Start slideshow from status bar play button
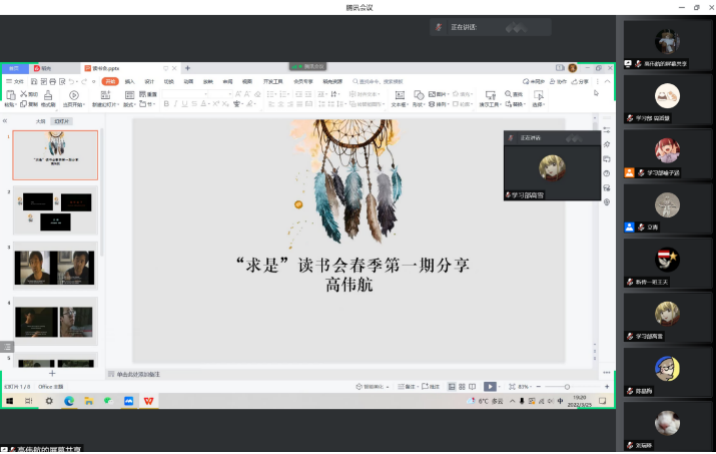The image size is (716, 454). pyautogui.click(x=490, y=386)
